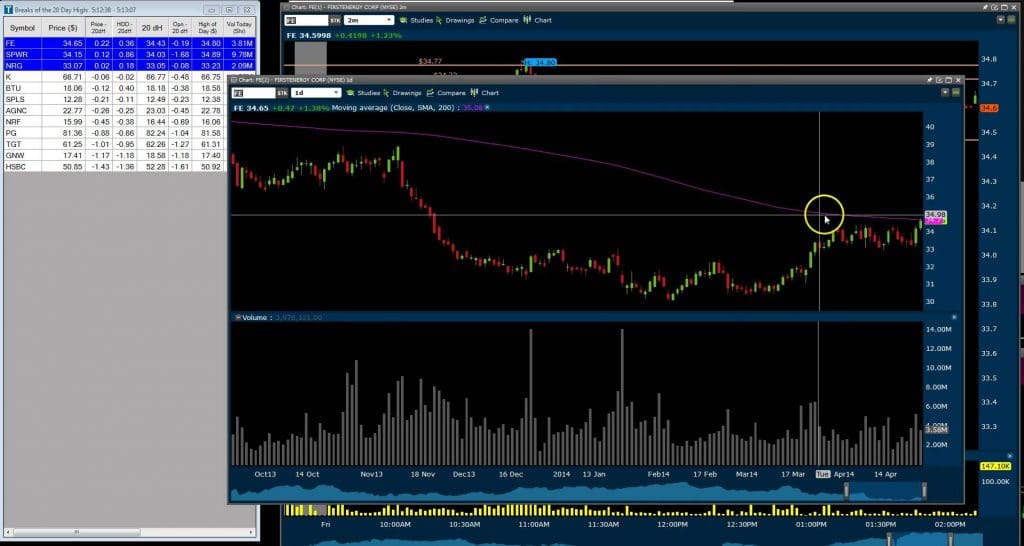Open Compare in the back 2m chart
The height and width of the screenshot is (546, 1024).
(499, 20)
